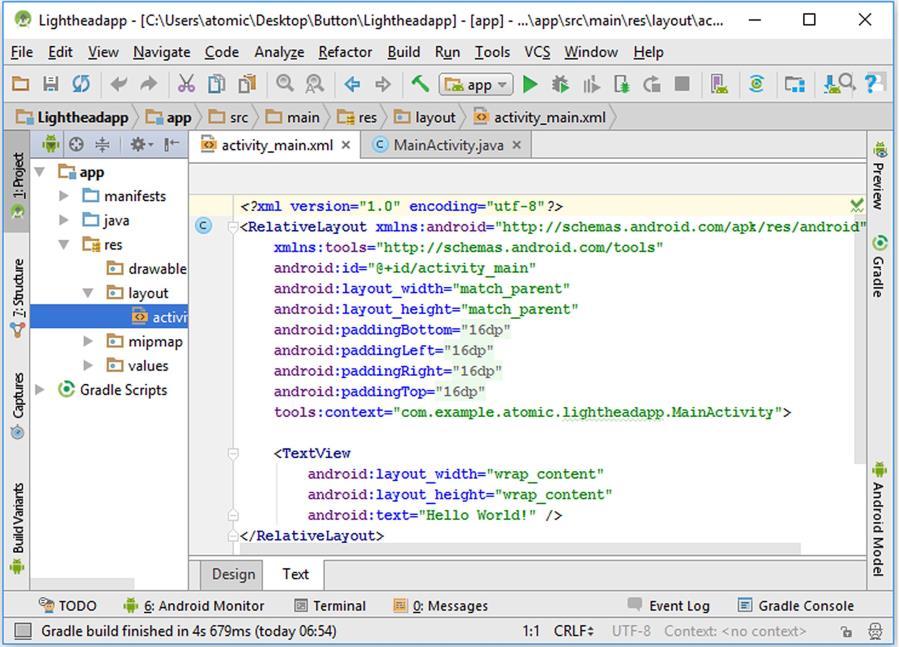Open the VCS menu
Screen dimensions: 899x647
tap(537, 52)
